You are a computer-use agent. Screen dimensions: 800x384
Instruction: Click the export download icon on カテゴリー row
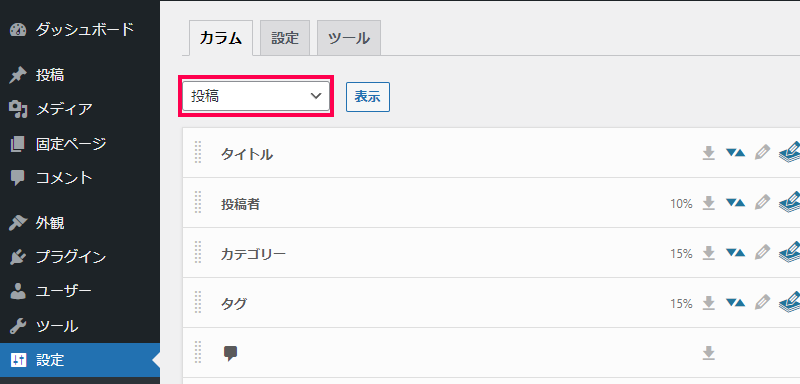pos(708,253)
